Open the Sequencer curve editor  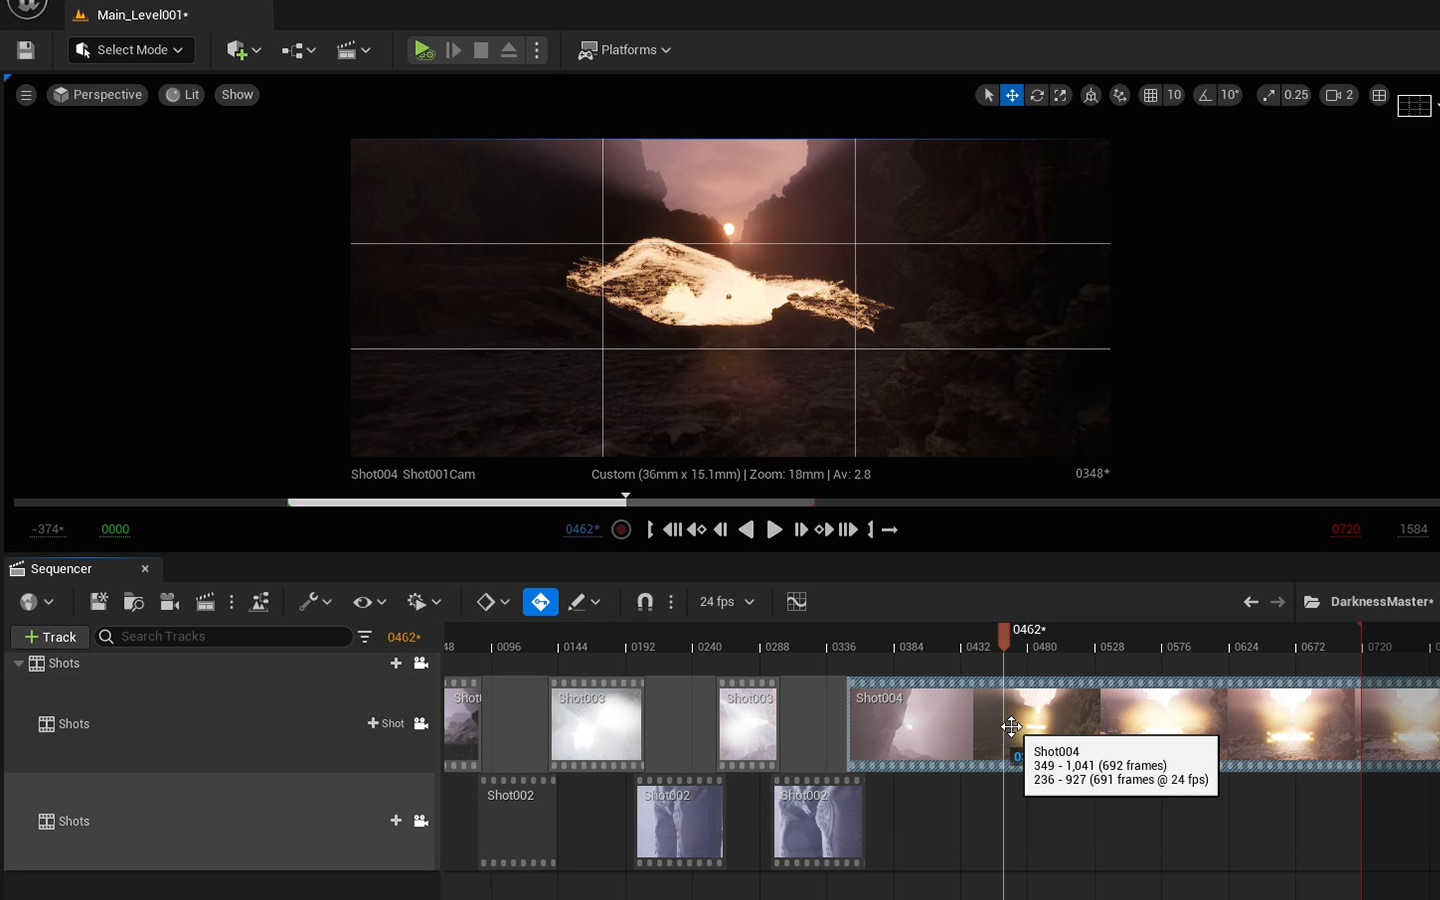coord(796,602)
